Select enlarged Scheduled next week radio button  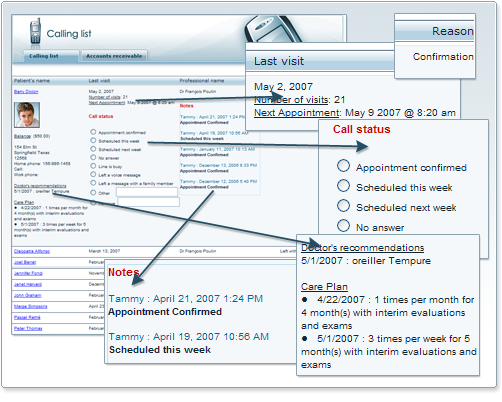click(x=343, y=206)
